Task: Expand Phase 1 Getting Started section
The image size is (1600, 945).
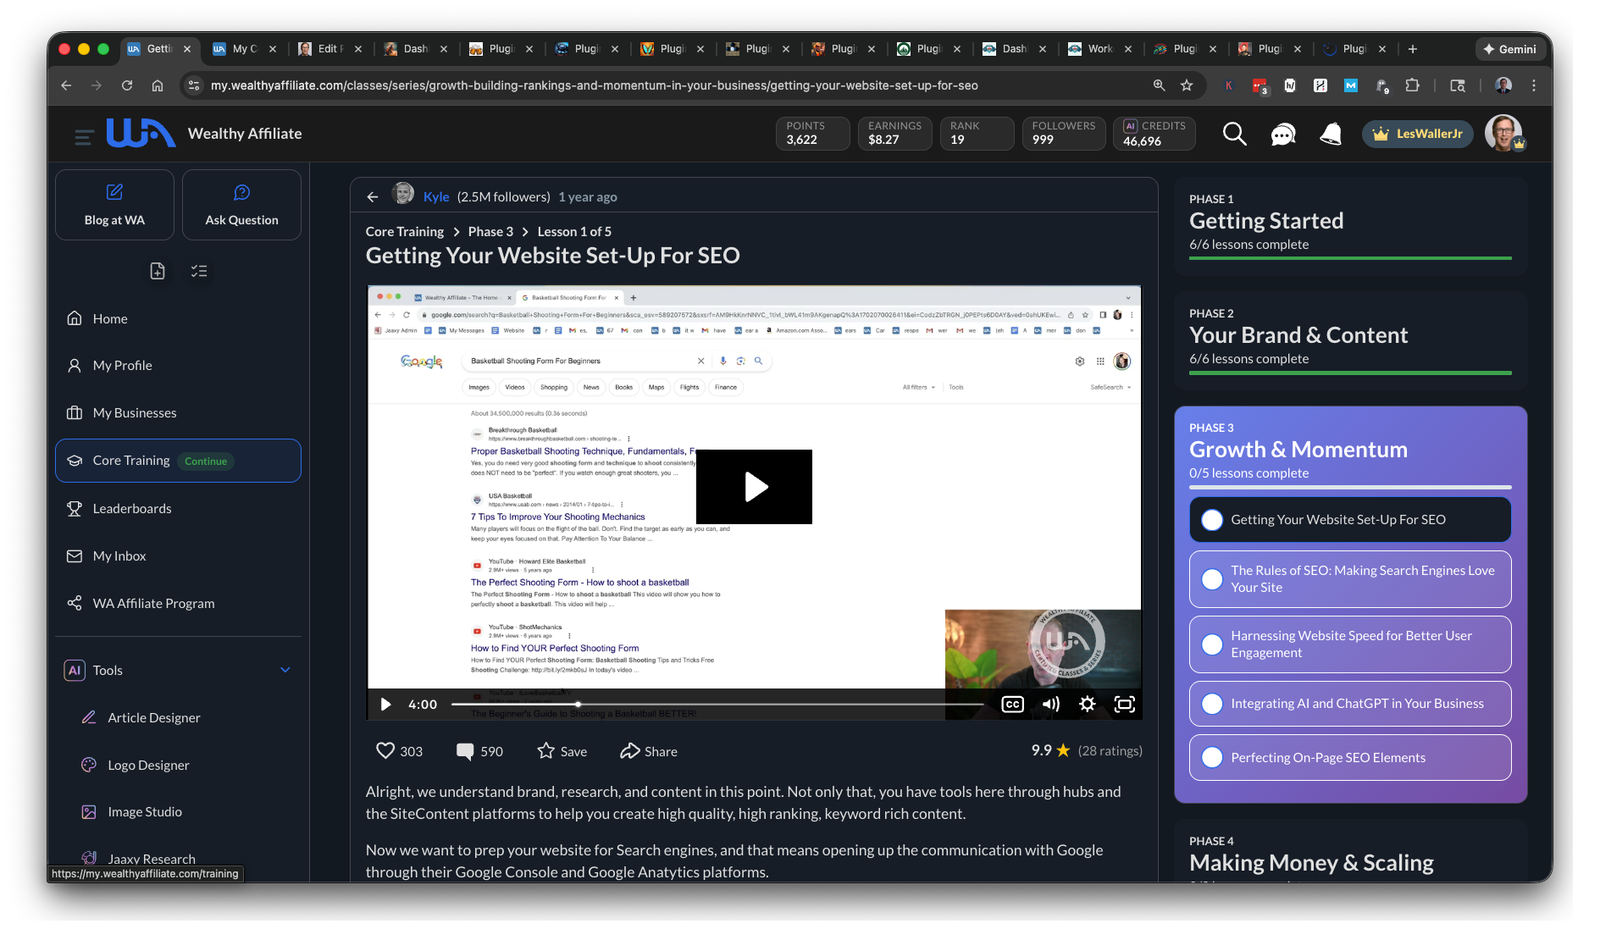Action: tap(1350, 221)
